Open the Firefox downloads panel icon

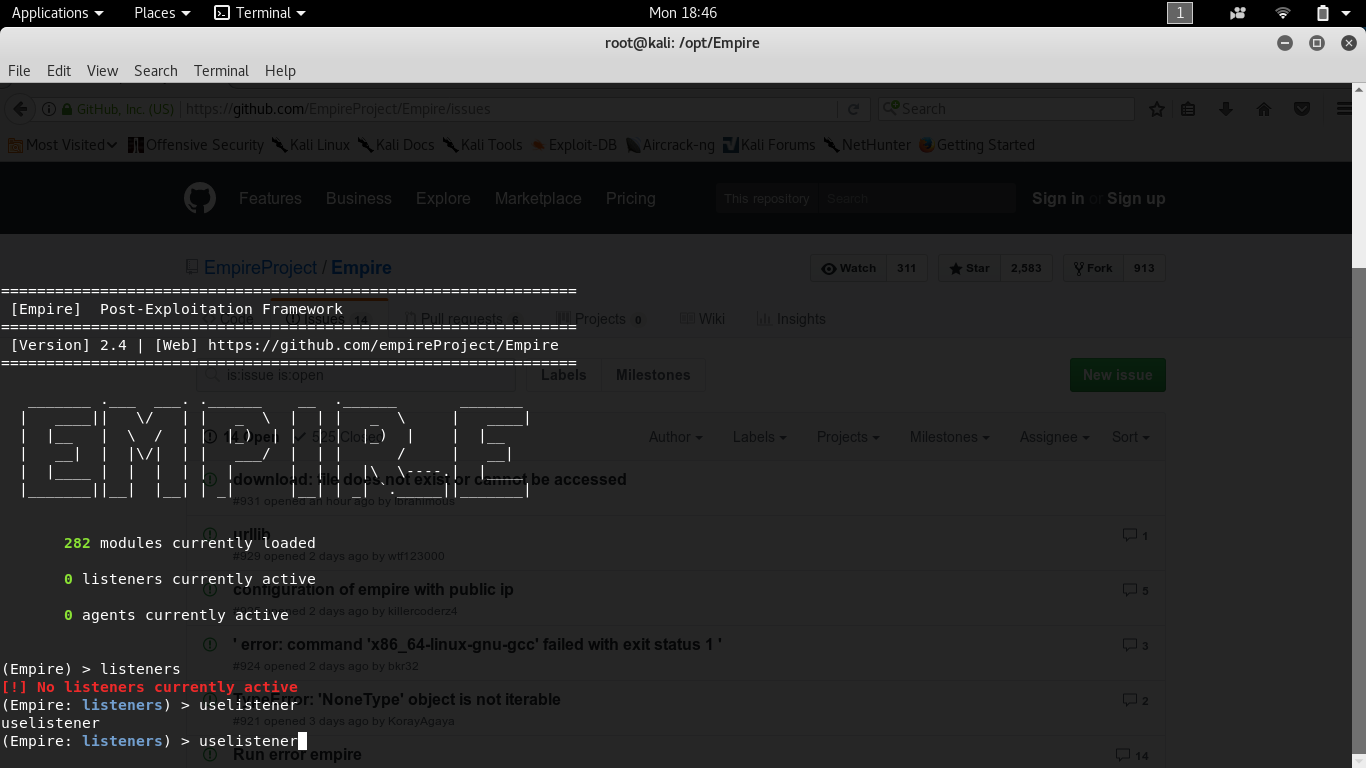[x=1226, y=108]
